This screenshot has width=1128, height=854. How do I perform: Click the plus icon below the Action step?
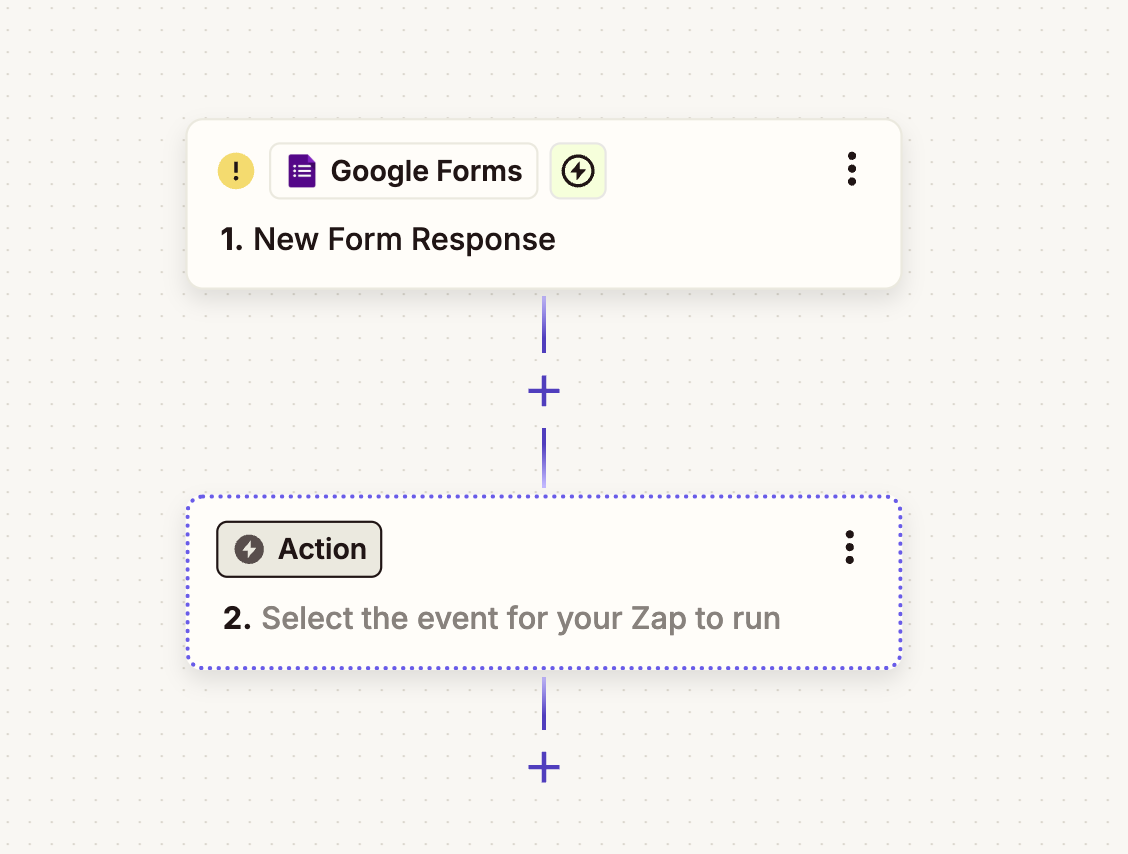[x=544, y=768]
